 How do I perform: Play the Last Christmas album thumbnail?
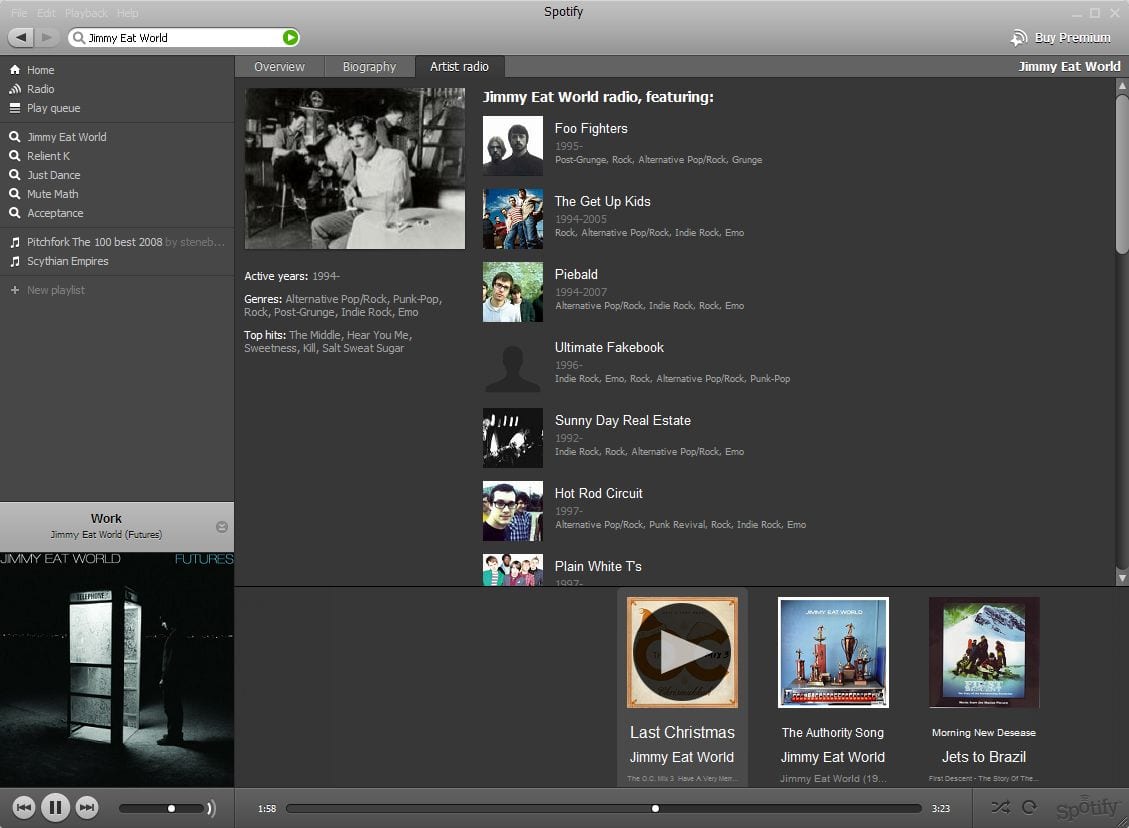pyautogui.click(x=682, y=652)
